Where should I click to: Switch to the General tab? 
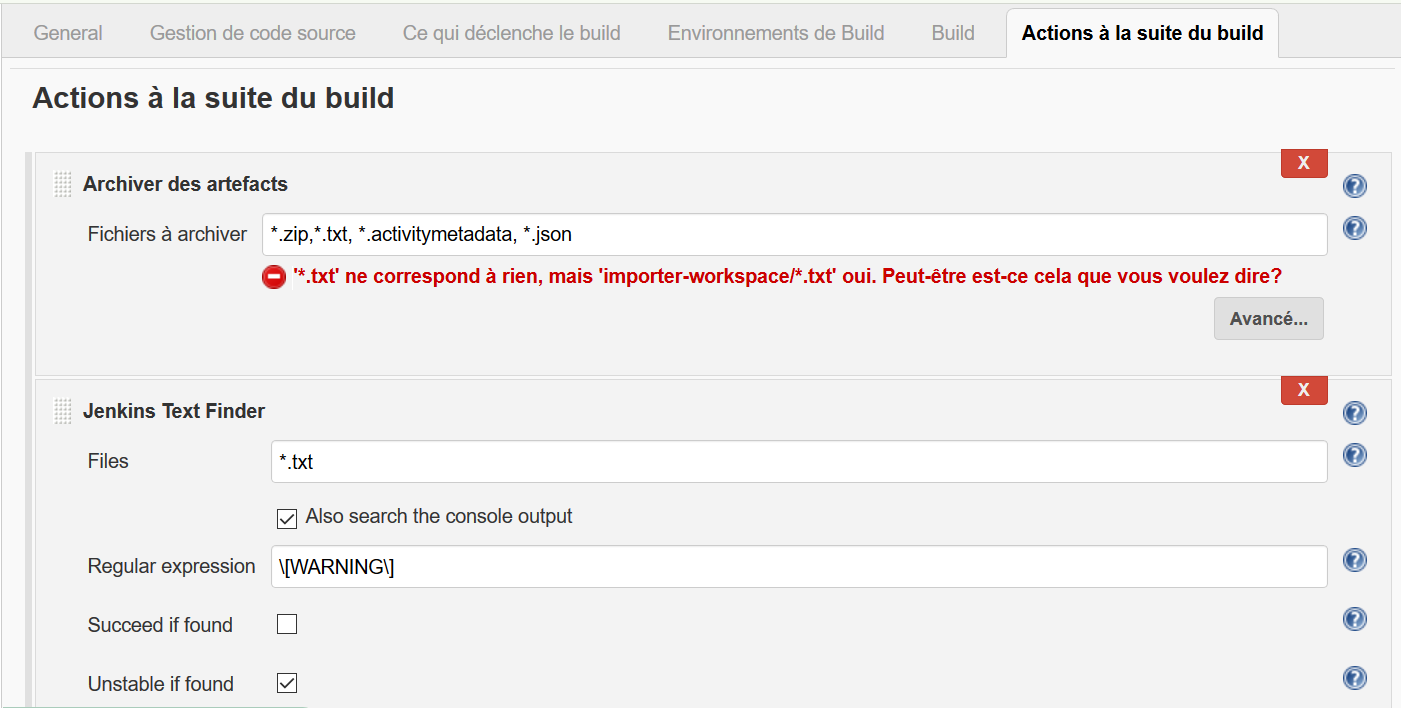68,33
